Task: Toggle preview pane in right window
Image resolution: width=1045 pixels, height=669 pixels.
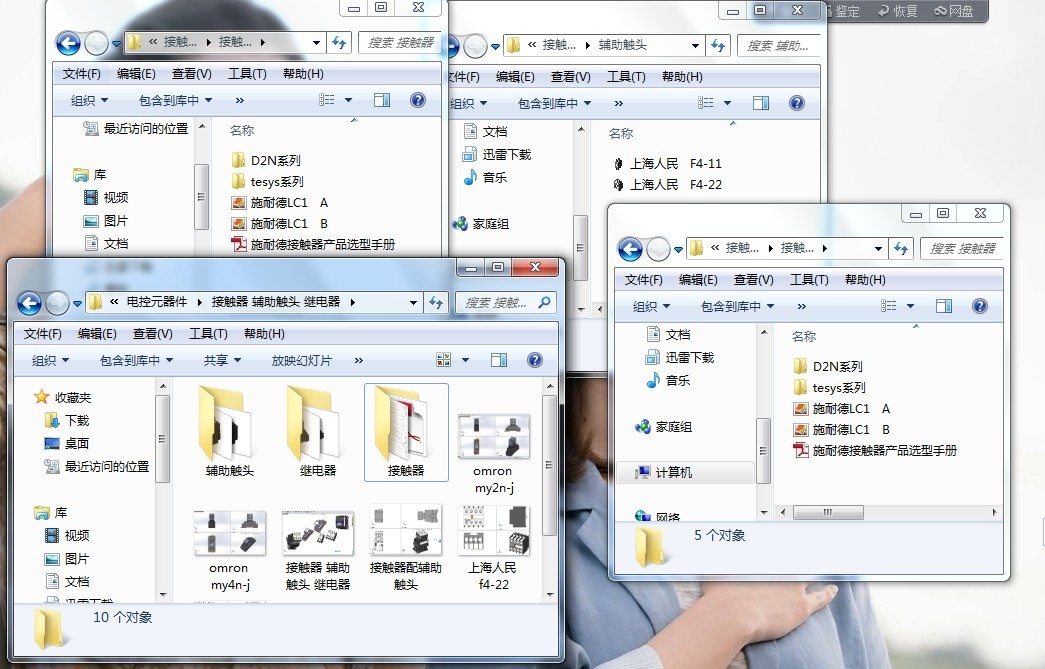Action: (944, 307)
